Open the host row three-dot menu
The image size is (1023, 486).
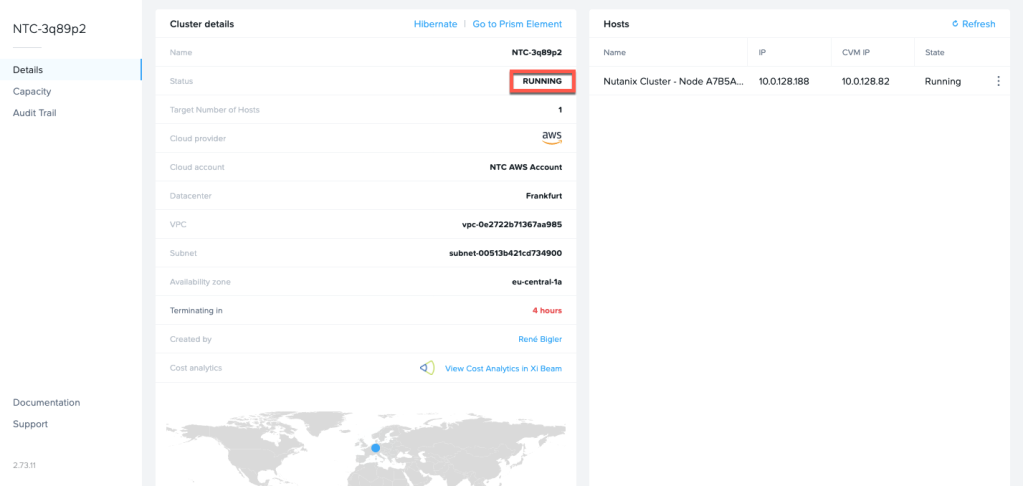point(998,82)
